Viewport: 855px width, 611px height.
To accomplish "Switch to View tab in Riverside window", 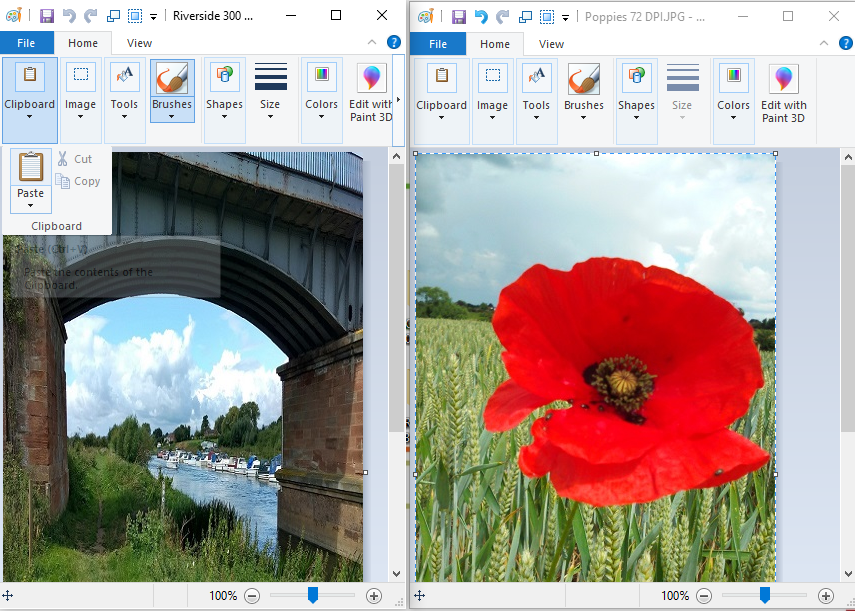I will point(140,44).
